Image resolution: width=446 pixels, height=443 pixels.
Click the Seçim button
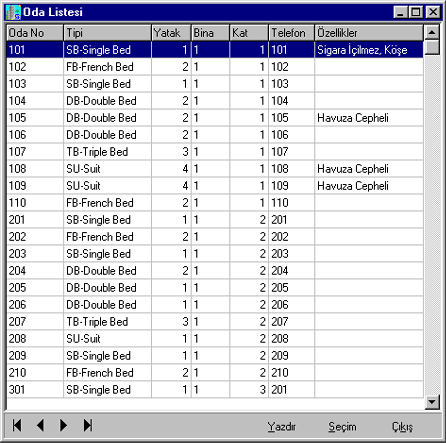coord(342,427)
